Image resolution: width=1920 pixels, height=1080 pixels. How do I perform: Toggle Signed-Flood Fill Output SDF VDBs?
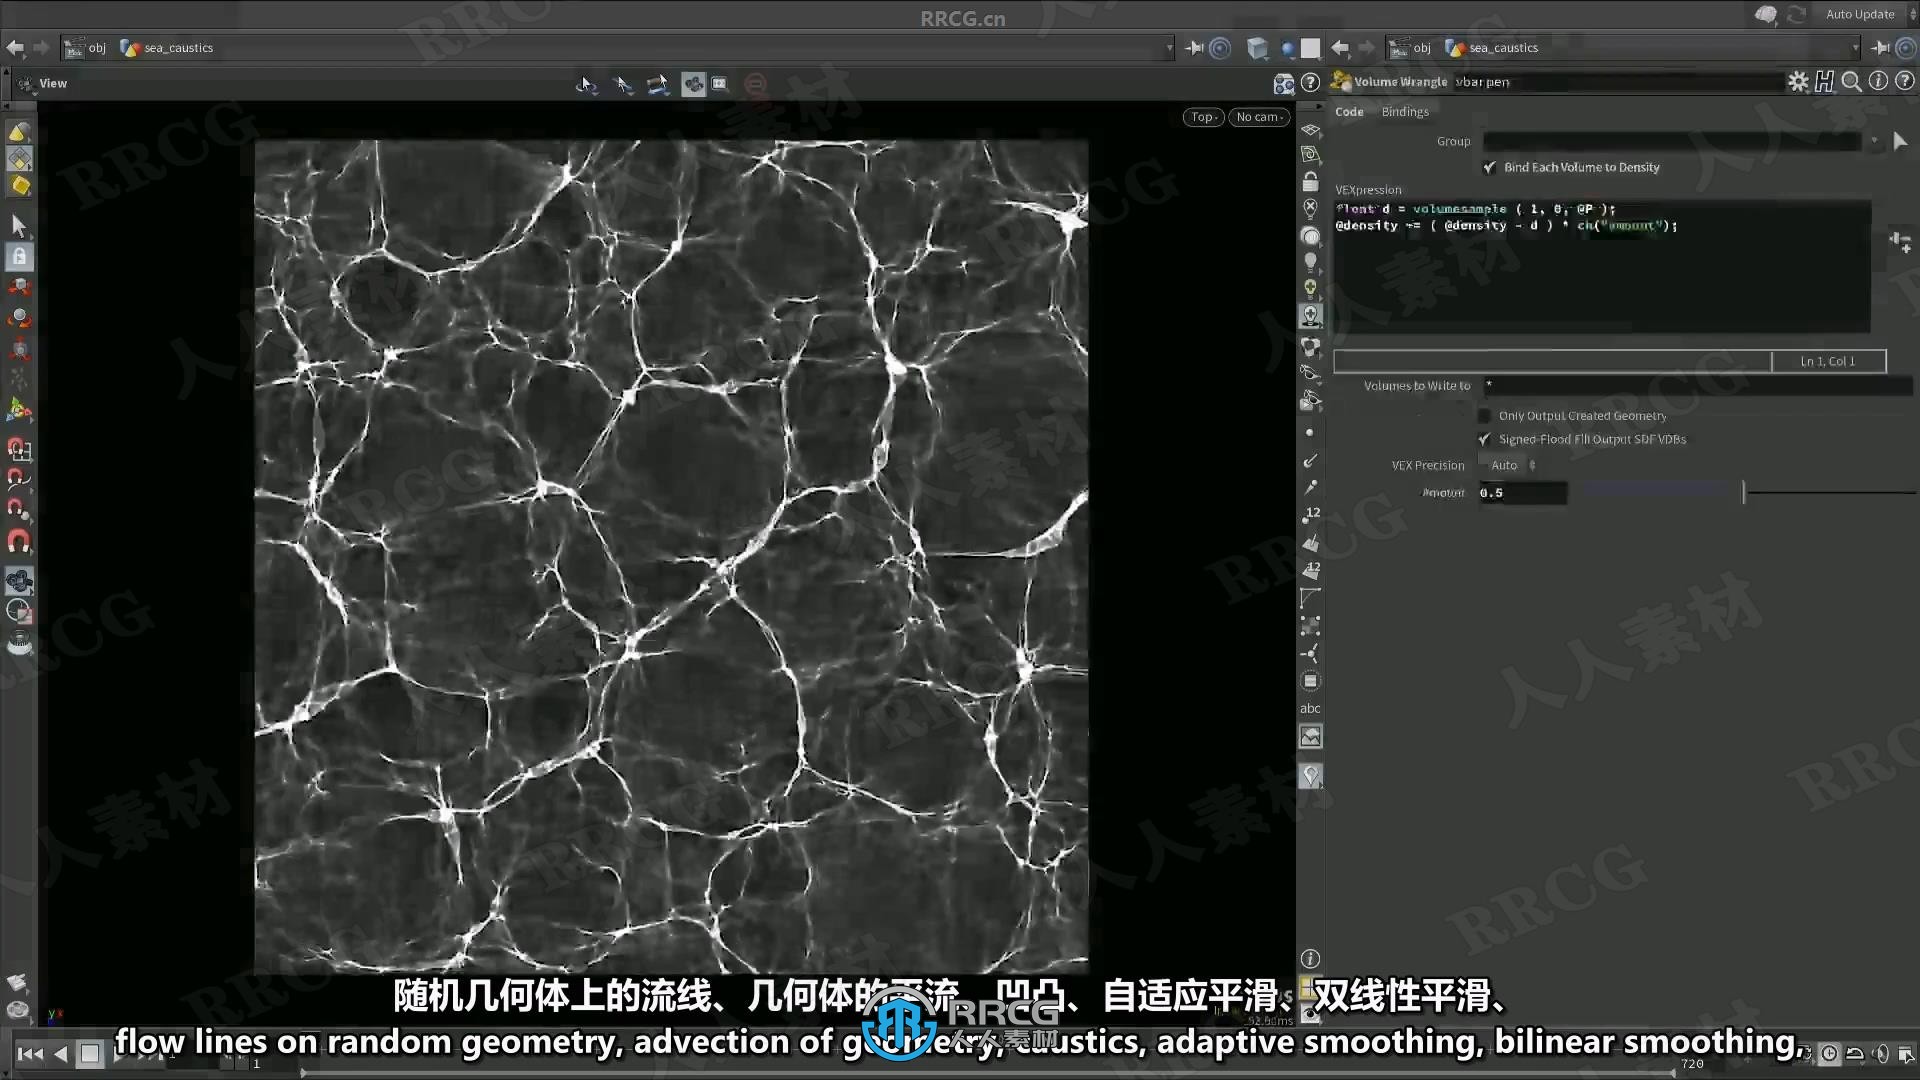click(x=1484, y=439)
